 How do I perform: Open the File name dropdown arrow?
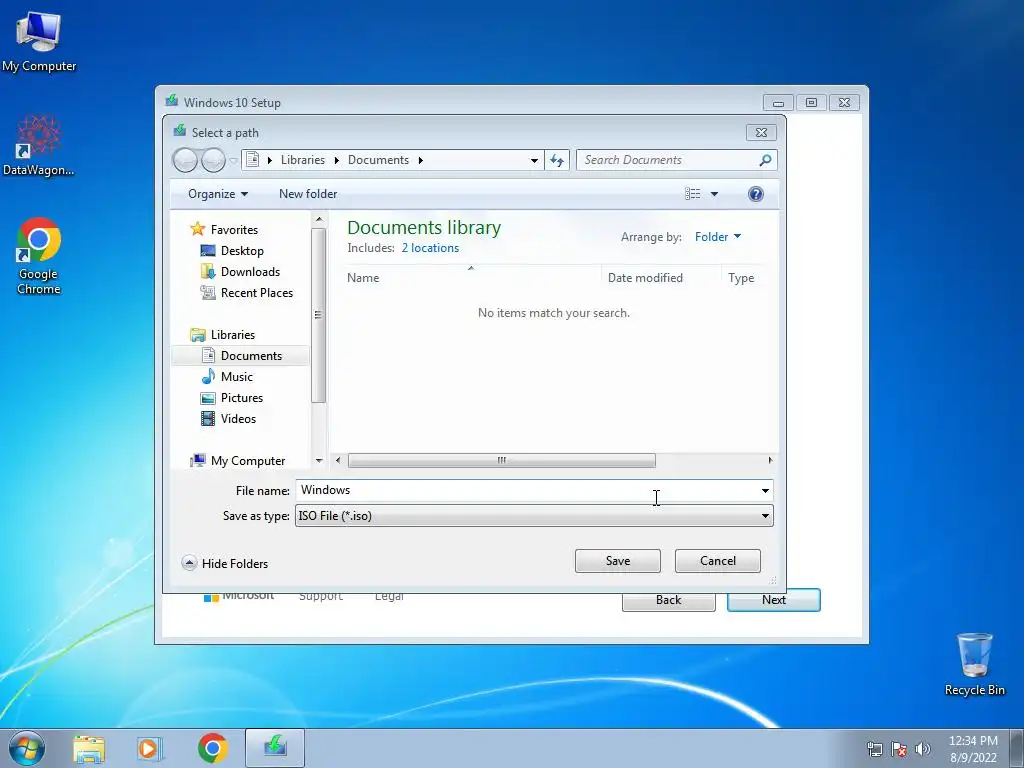(x=765, y=490)
